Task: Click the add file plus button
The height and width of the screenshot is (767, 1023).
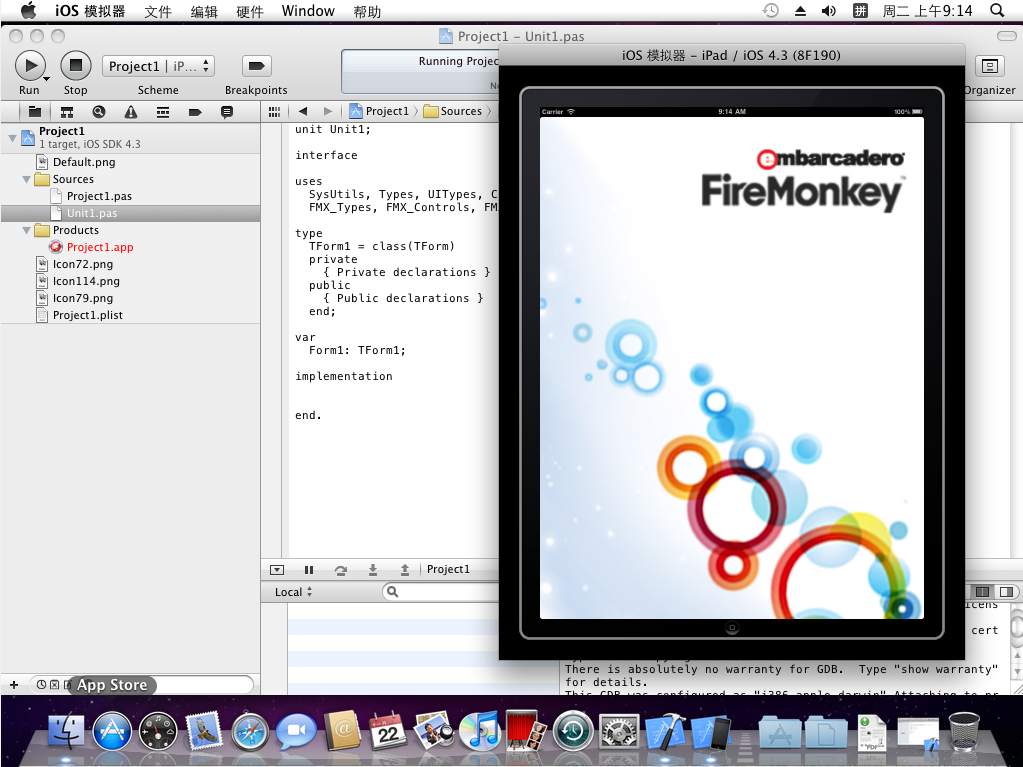Action: (14, 685)
